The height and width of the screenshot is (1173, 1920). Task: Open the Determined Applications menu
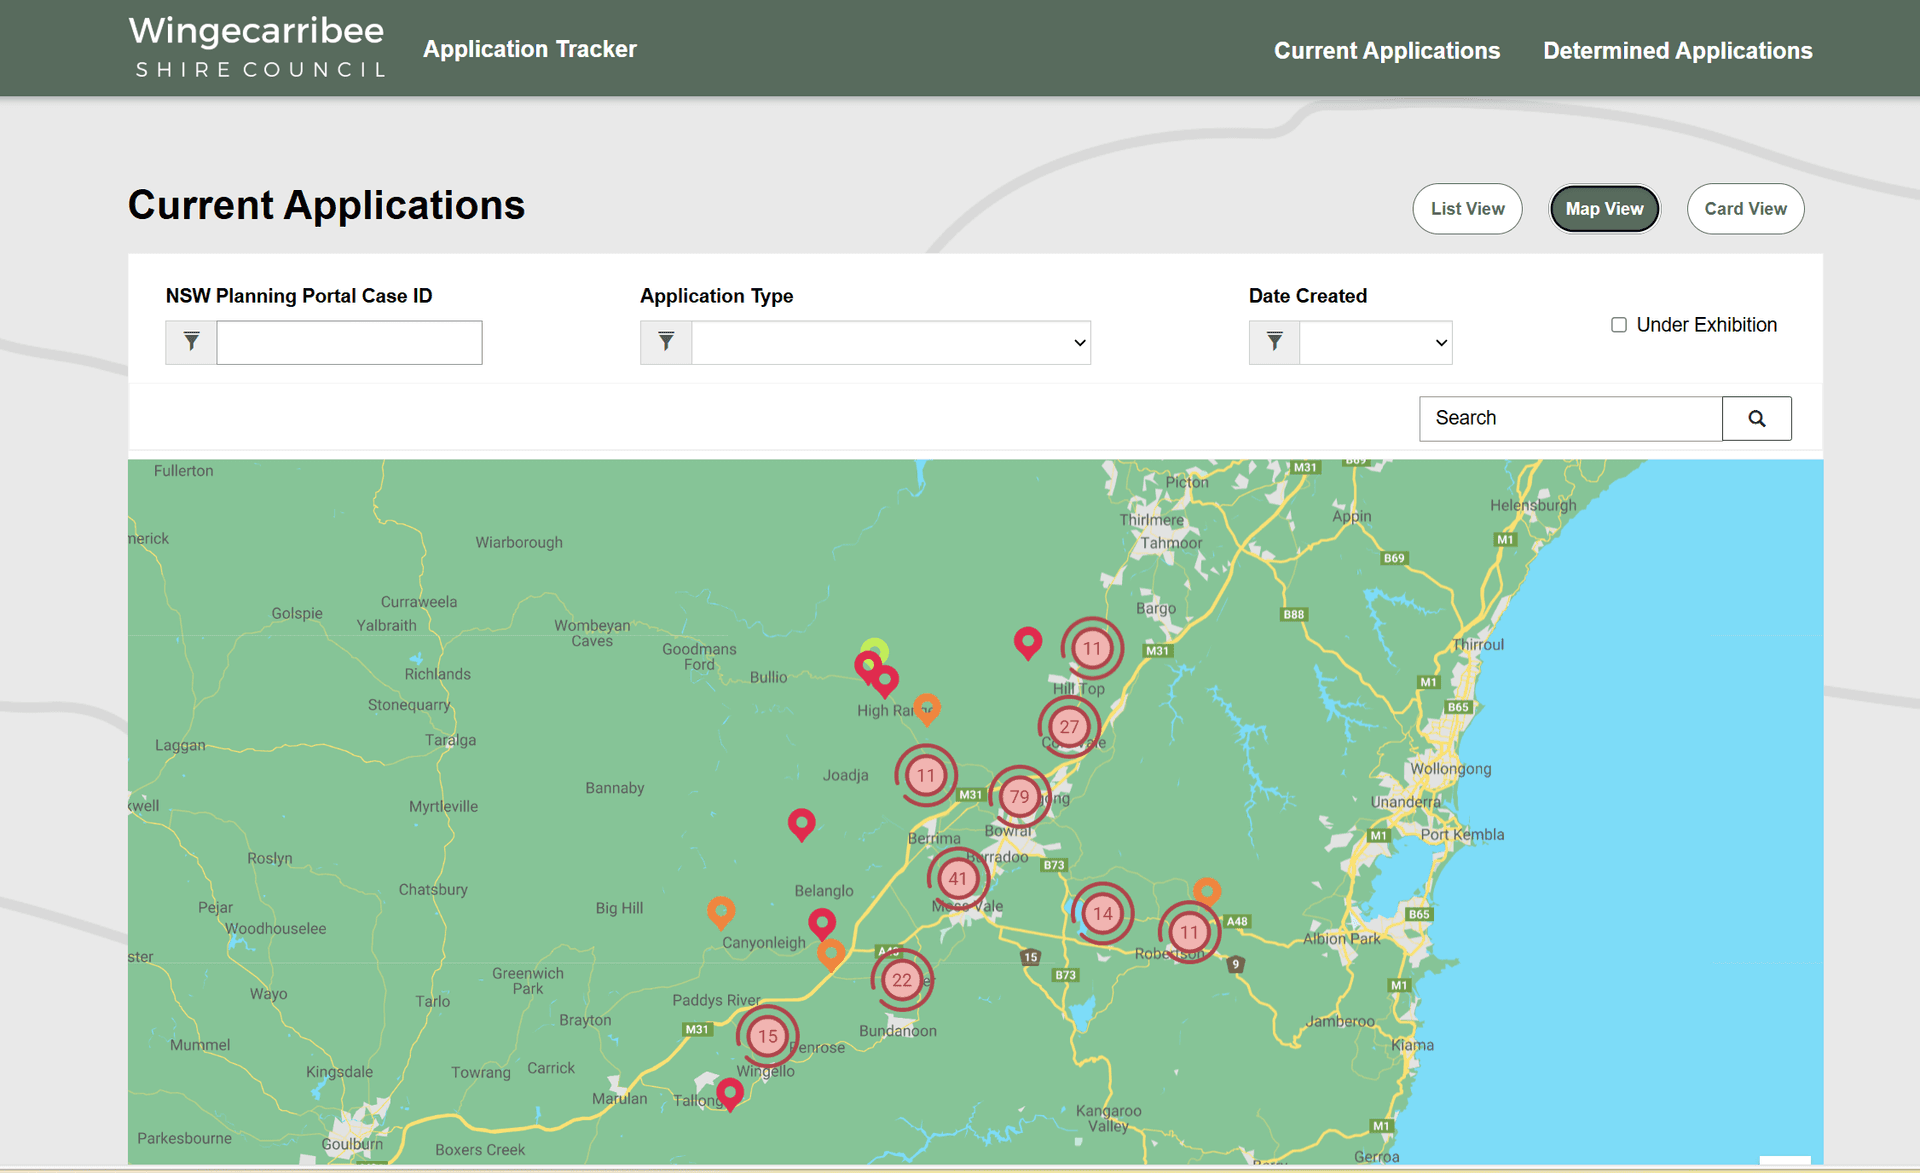tap(1677, 50)
